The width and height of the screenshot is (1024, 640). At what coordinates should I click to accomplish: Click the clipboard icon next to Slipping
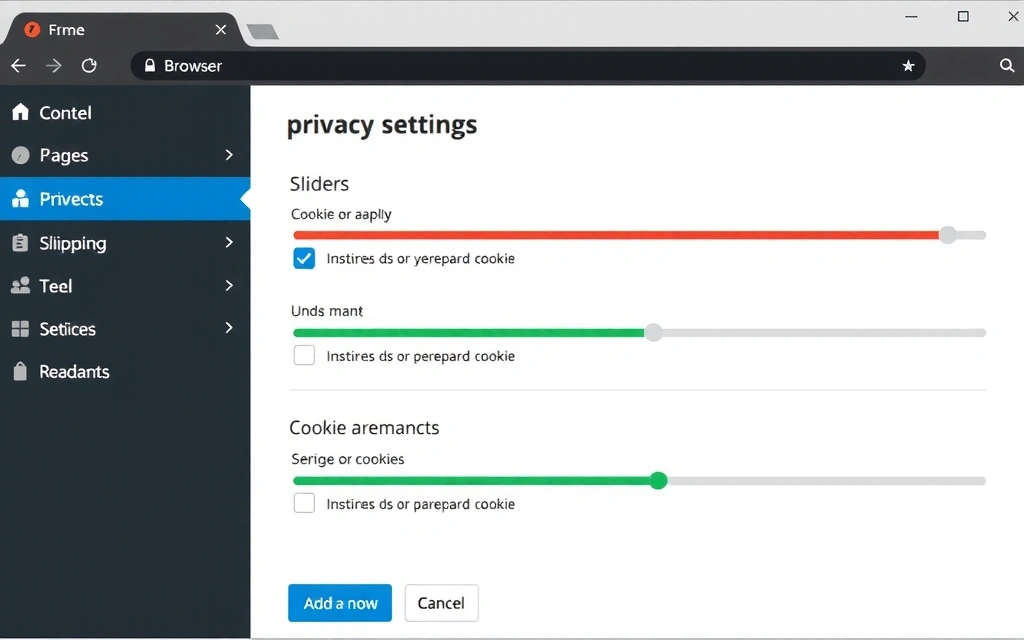pyautogui.click(x=20, y=243)
